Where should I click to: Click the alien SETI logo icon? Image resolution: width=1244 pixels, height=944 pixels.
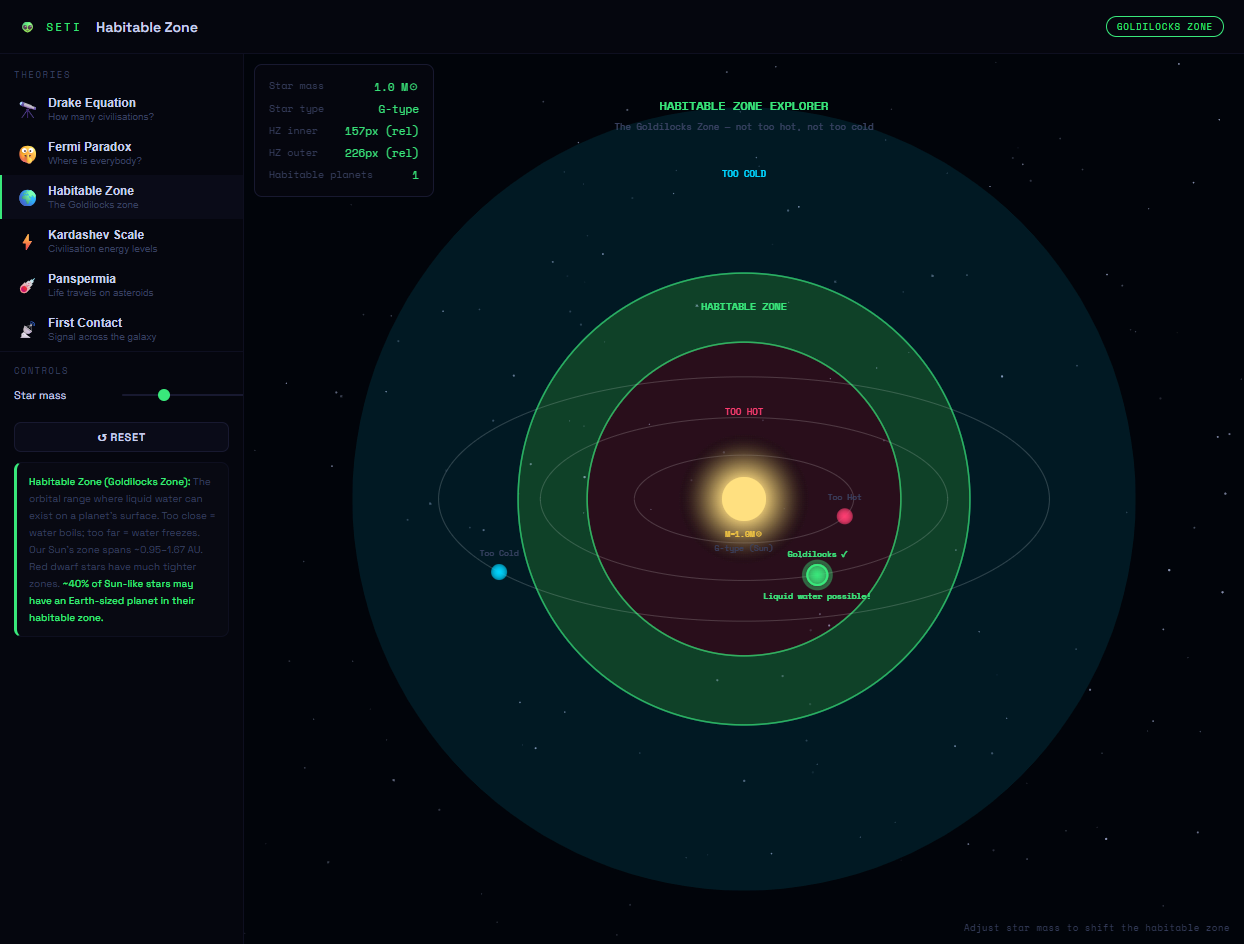[x=27, y=27]
